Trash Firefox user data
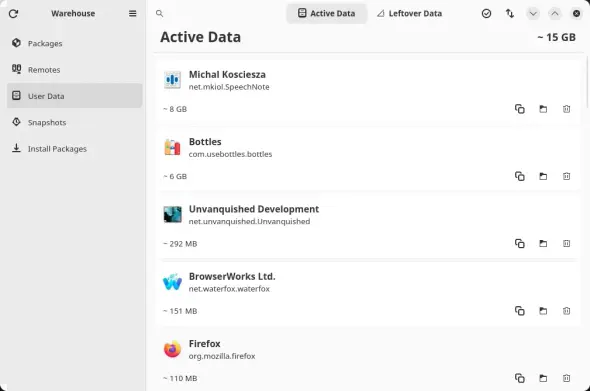Image resolution: width=590 pixels, height=391 pixels. pyautogui.click(x=566, y=378)
